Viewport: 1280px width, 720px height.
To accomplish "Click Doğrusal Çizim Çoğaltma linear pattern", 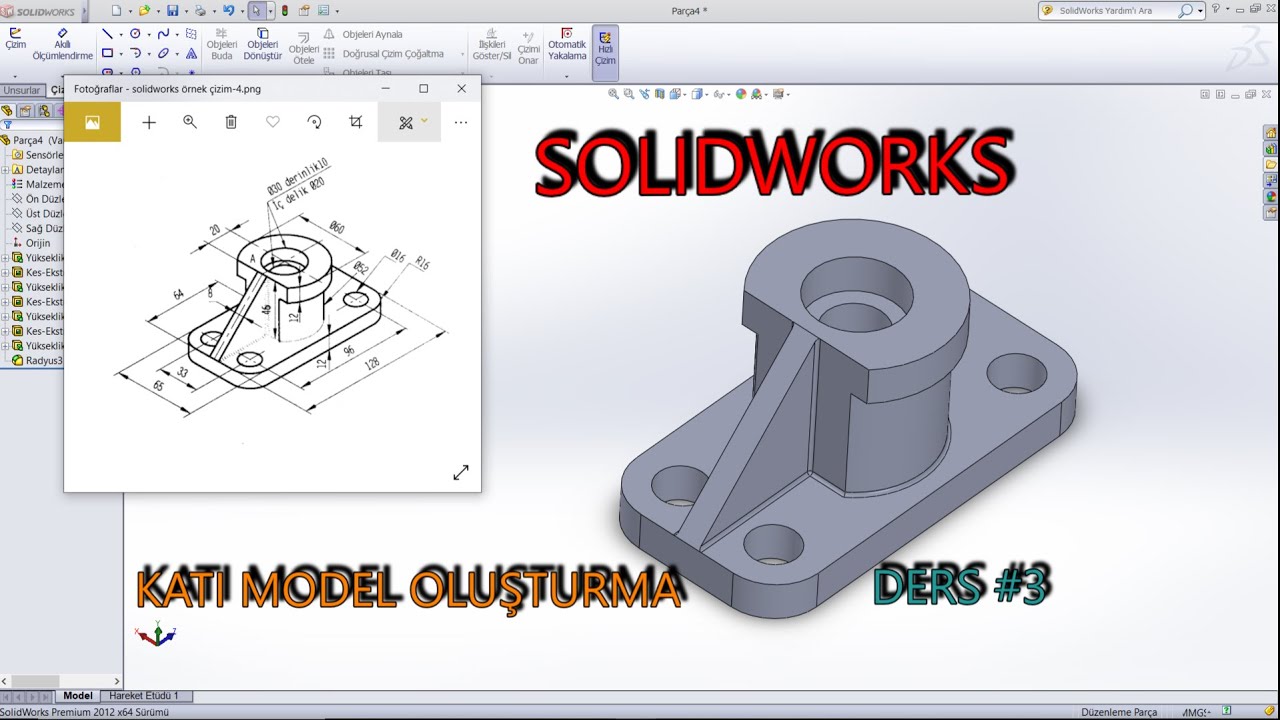I will [384, 54].
